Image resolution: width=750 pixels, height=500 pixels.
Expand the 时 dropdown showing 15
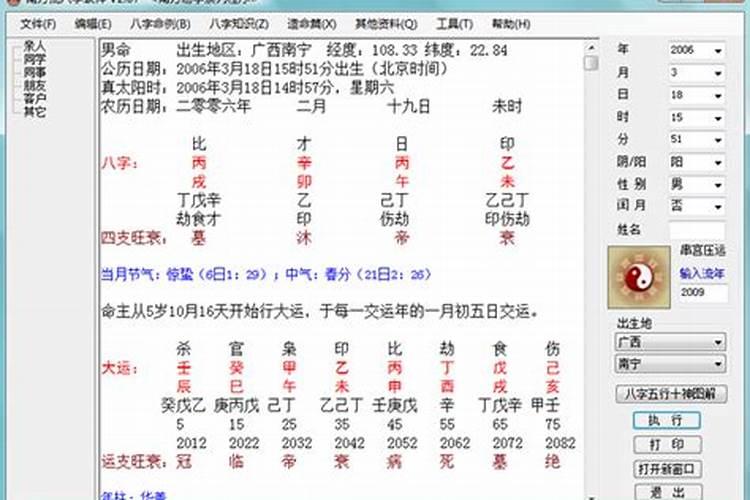(x=717, y=118)
